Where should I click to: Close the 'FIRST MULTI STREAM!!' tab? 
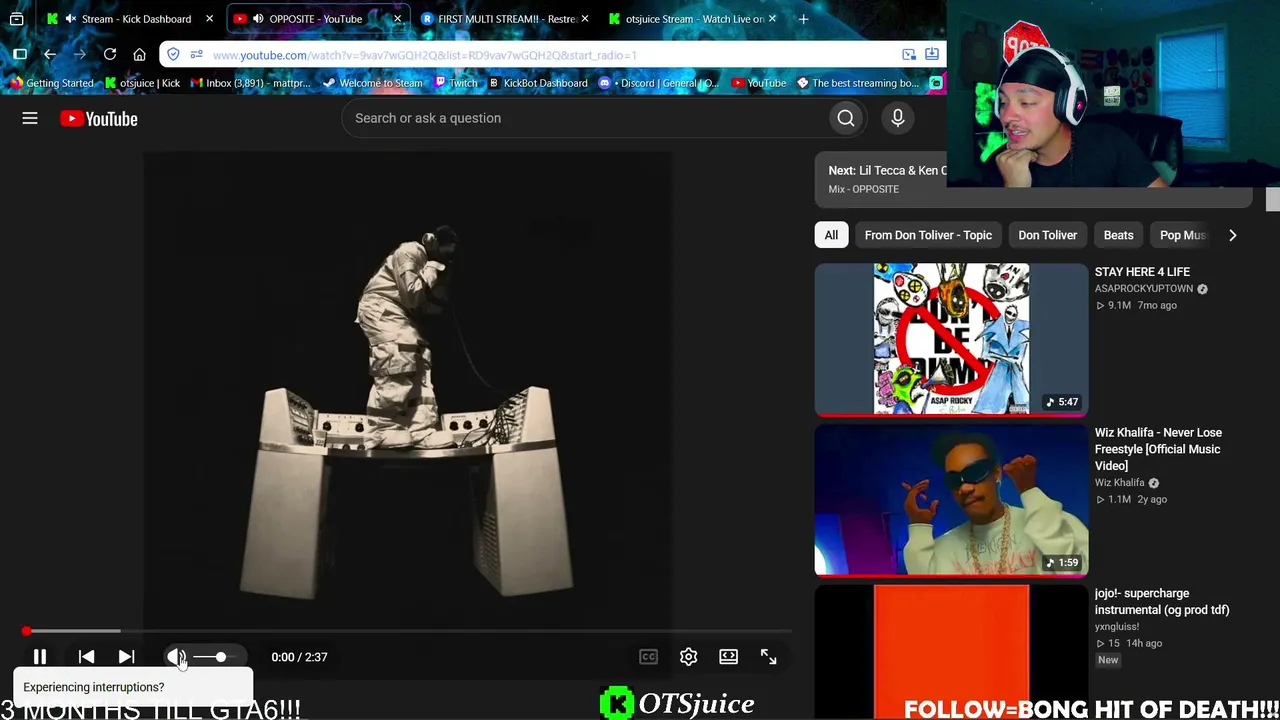[x=585, y=19]
